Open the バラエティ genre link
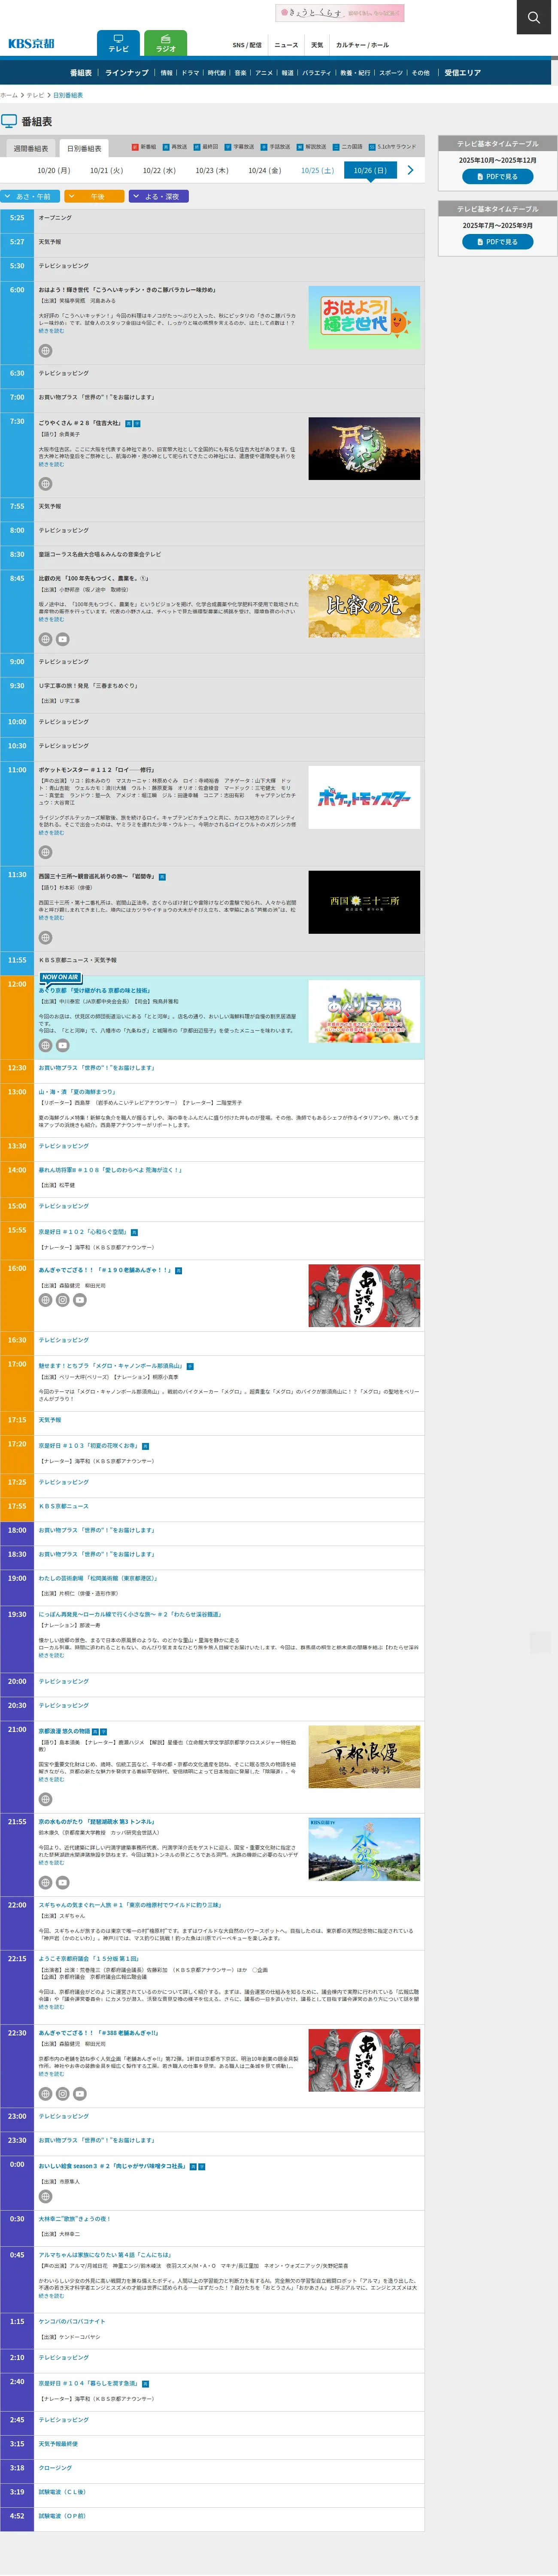 (x=317, y=73)
